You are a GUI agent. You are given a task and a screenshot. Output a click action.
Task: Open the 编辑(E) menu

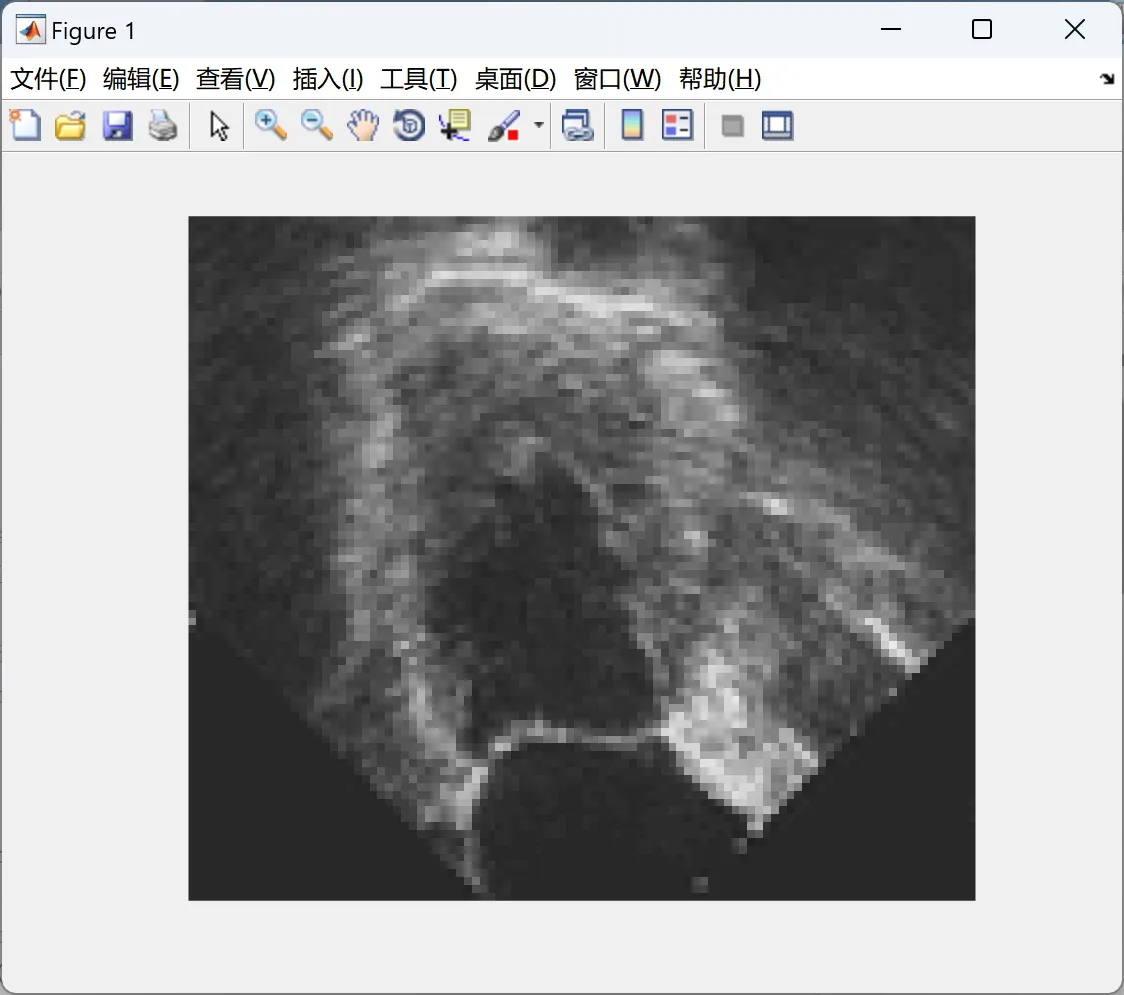[x=140, y=79]
